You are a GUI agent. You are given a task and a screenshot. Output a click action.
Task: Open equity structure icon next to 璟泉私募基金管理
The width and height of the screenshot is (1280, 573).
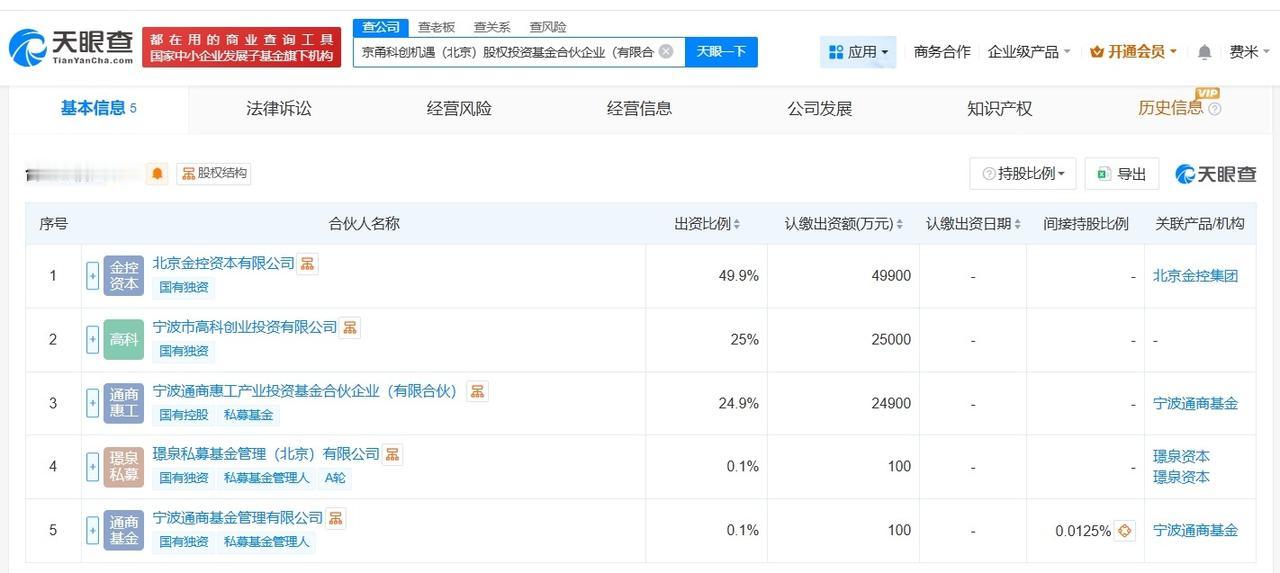tap(392, 455)
